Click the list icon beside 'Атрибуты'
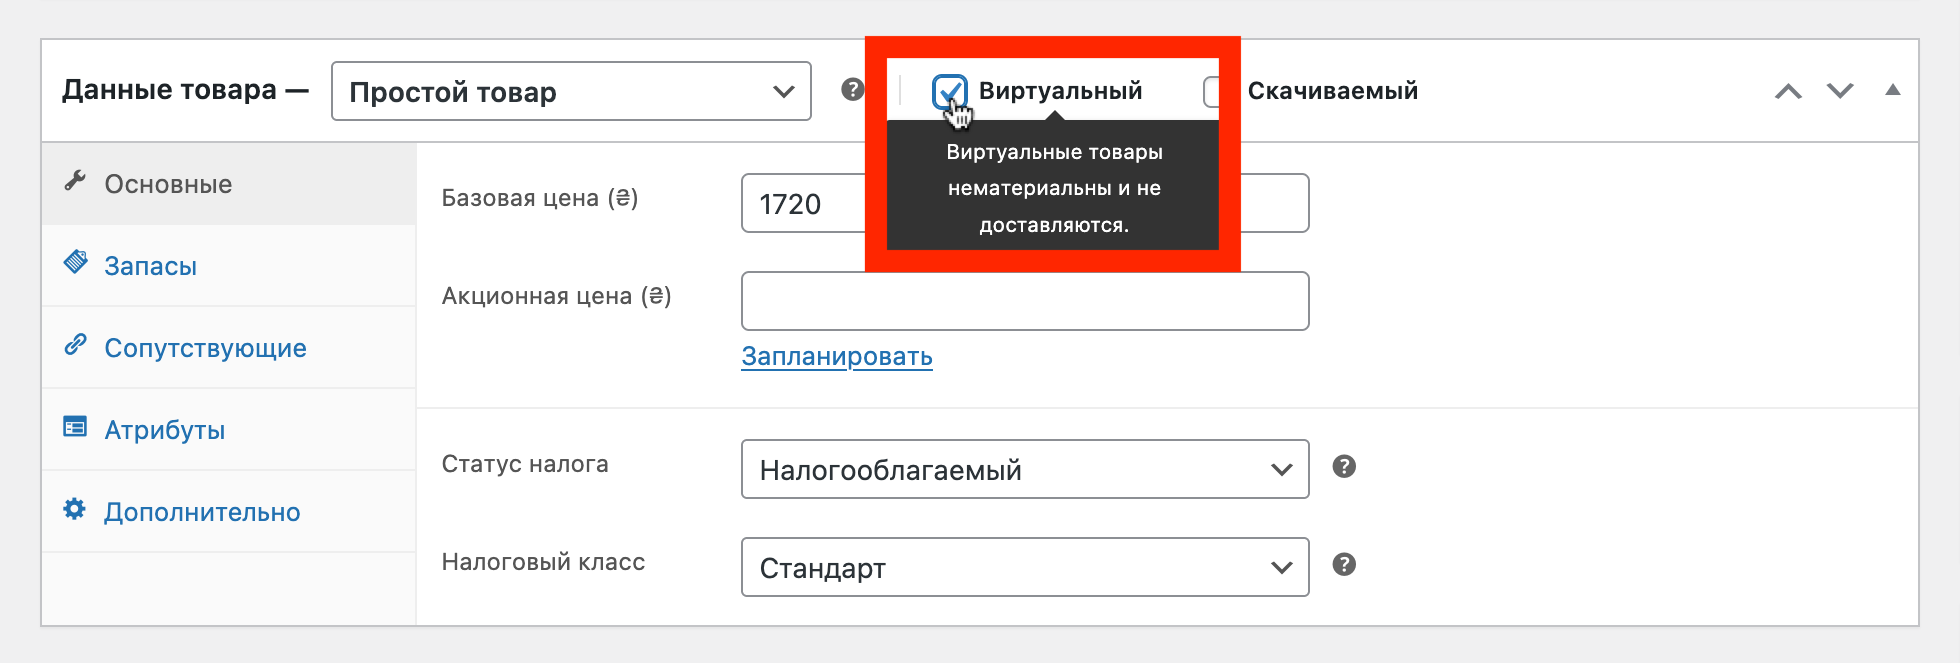This screenshot has height=663, width=1960. click(75, 427)
